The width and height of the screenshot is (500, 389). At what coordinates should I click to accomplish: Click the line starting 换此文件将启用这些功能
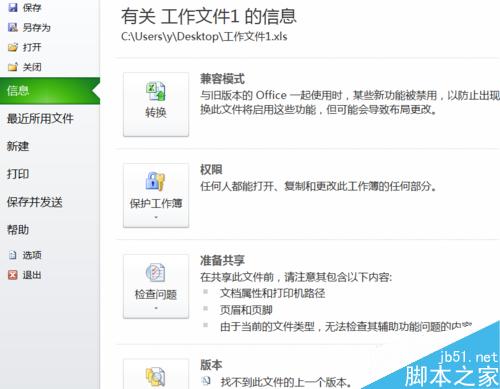coord(319,109)
